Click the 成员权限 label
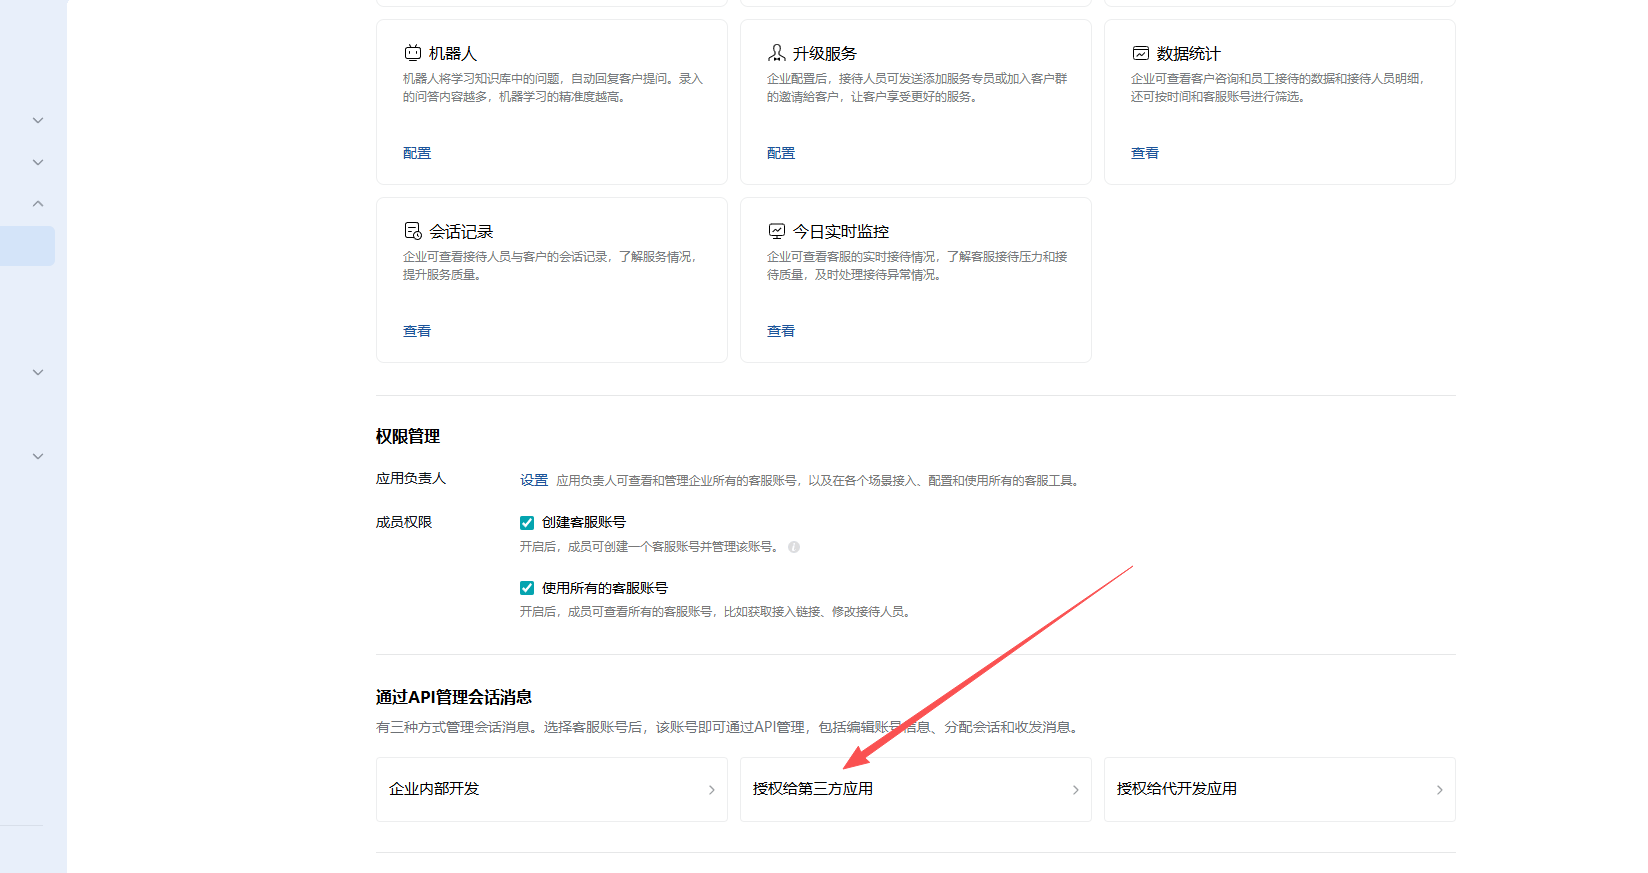The image size is (1648, 873). tap(404, 522)
